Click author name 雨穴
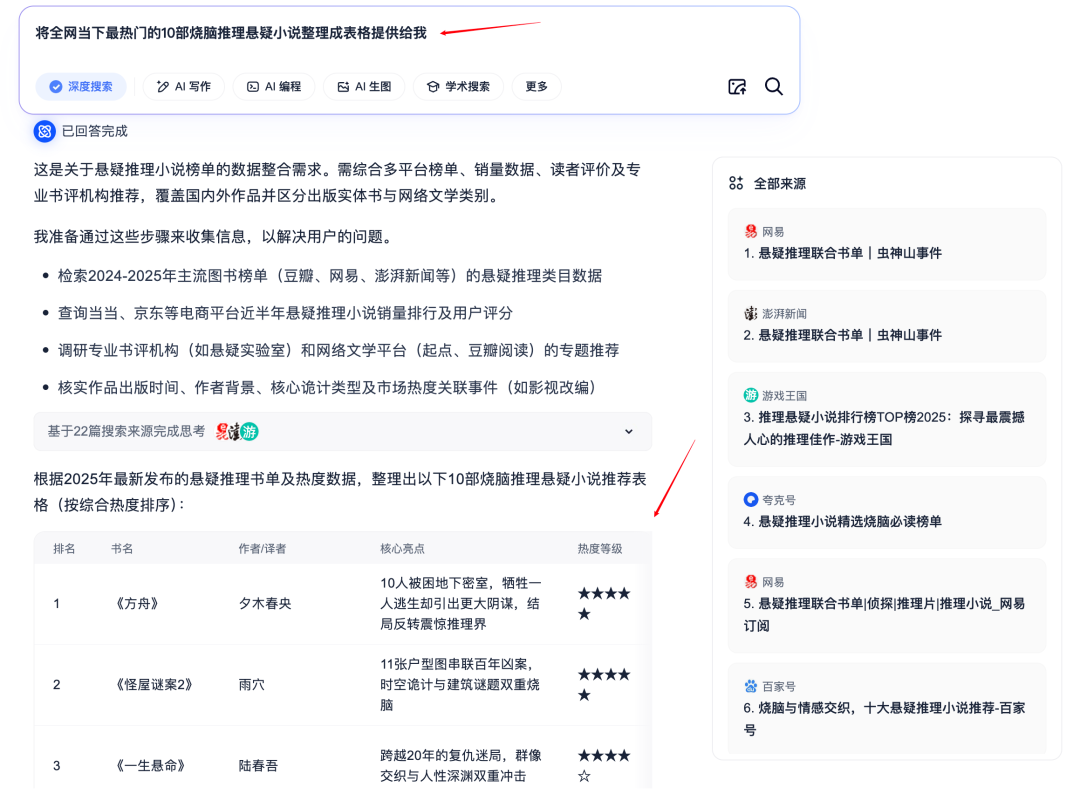Screen dimensions: 1080x794 (251, 685)
